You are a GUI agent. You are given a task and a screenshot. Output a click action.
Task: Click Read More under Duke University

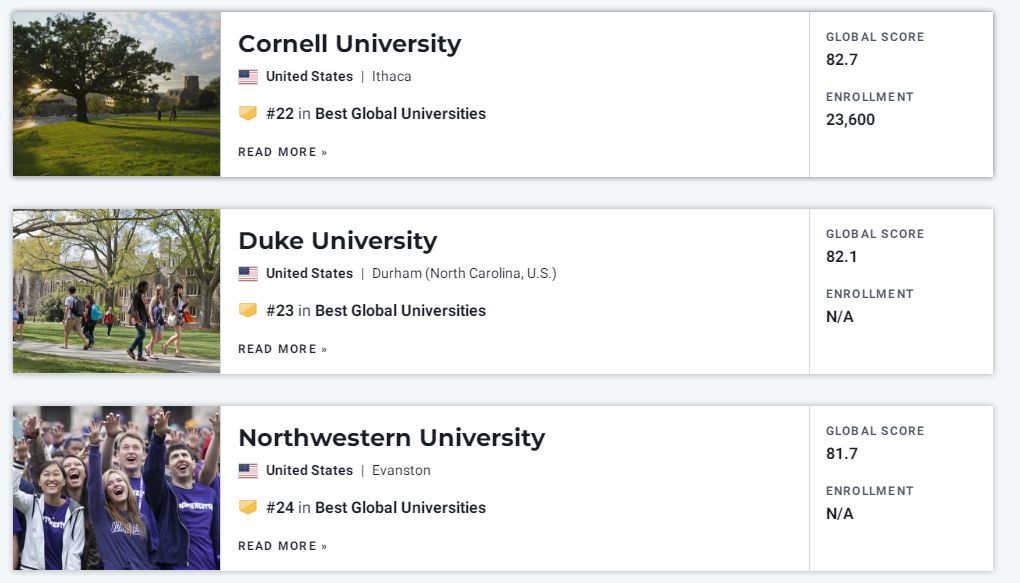pyautogui.click(x=282, y=349)
